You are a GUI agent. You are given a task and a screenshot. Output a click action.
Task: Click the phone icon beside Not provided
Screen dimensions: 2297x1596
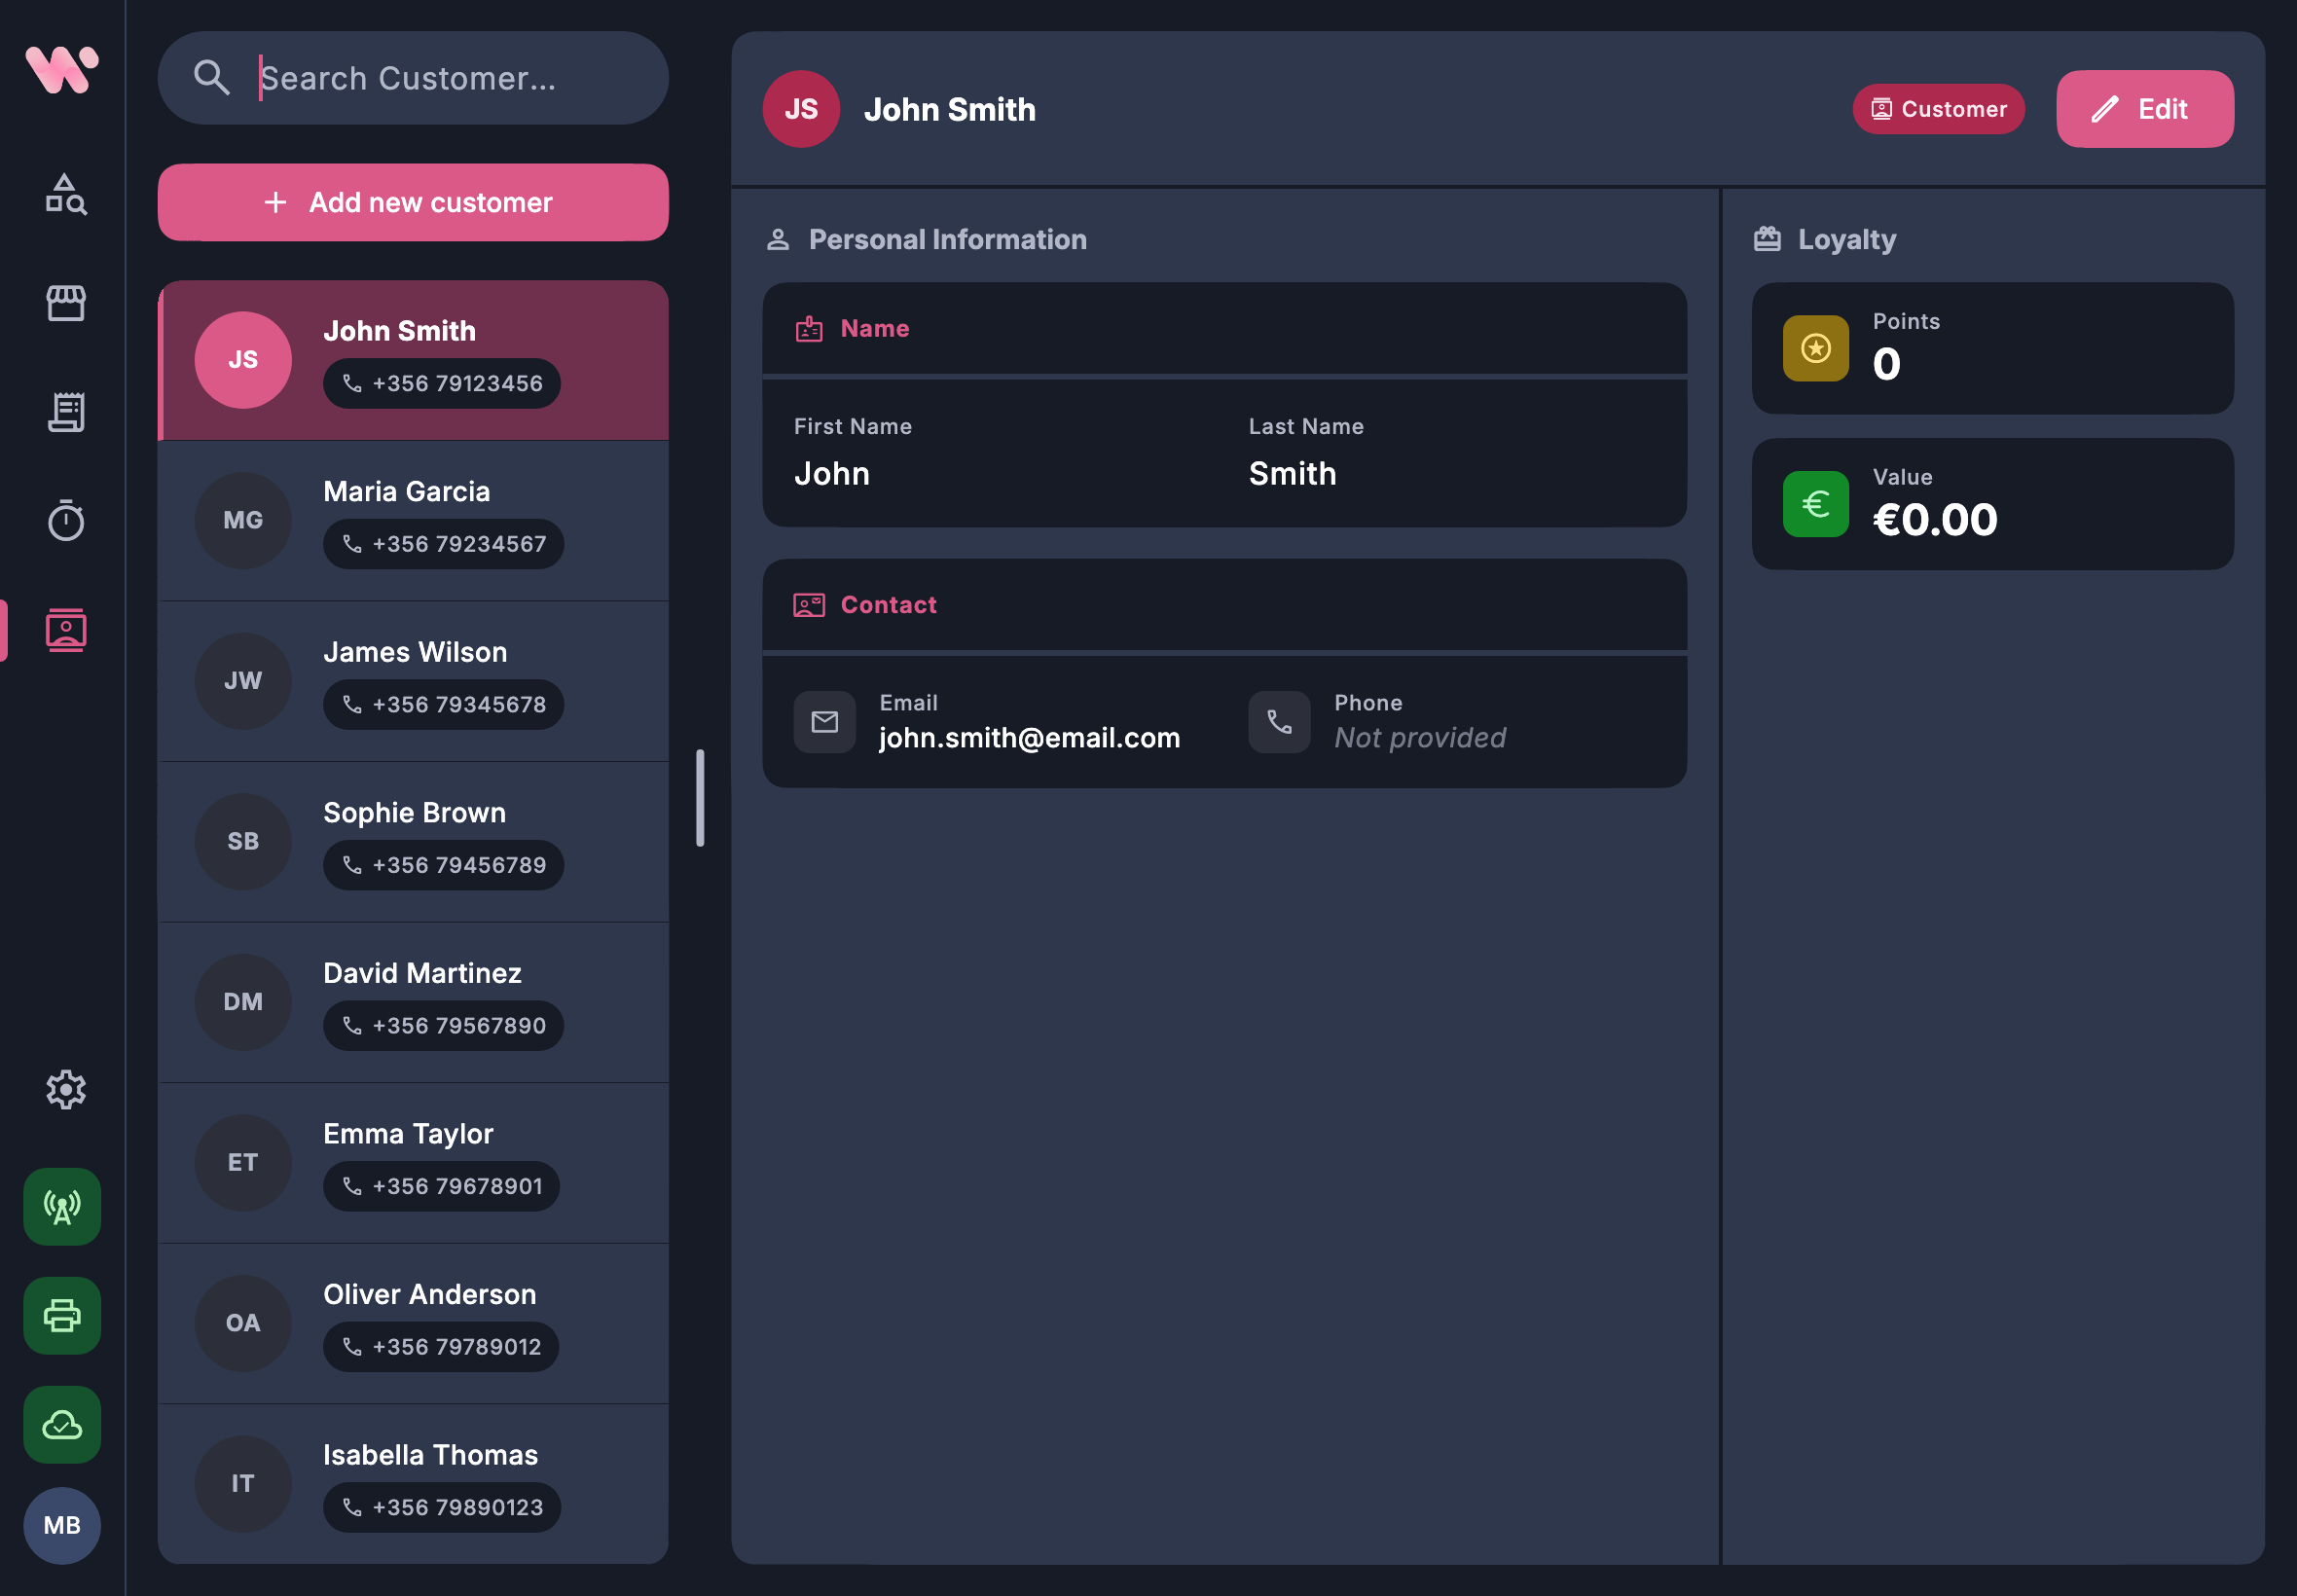coord(1278,721)
